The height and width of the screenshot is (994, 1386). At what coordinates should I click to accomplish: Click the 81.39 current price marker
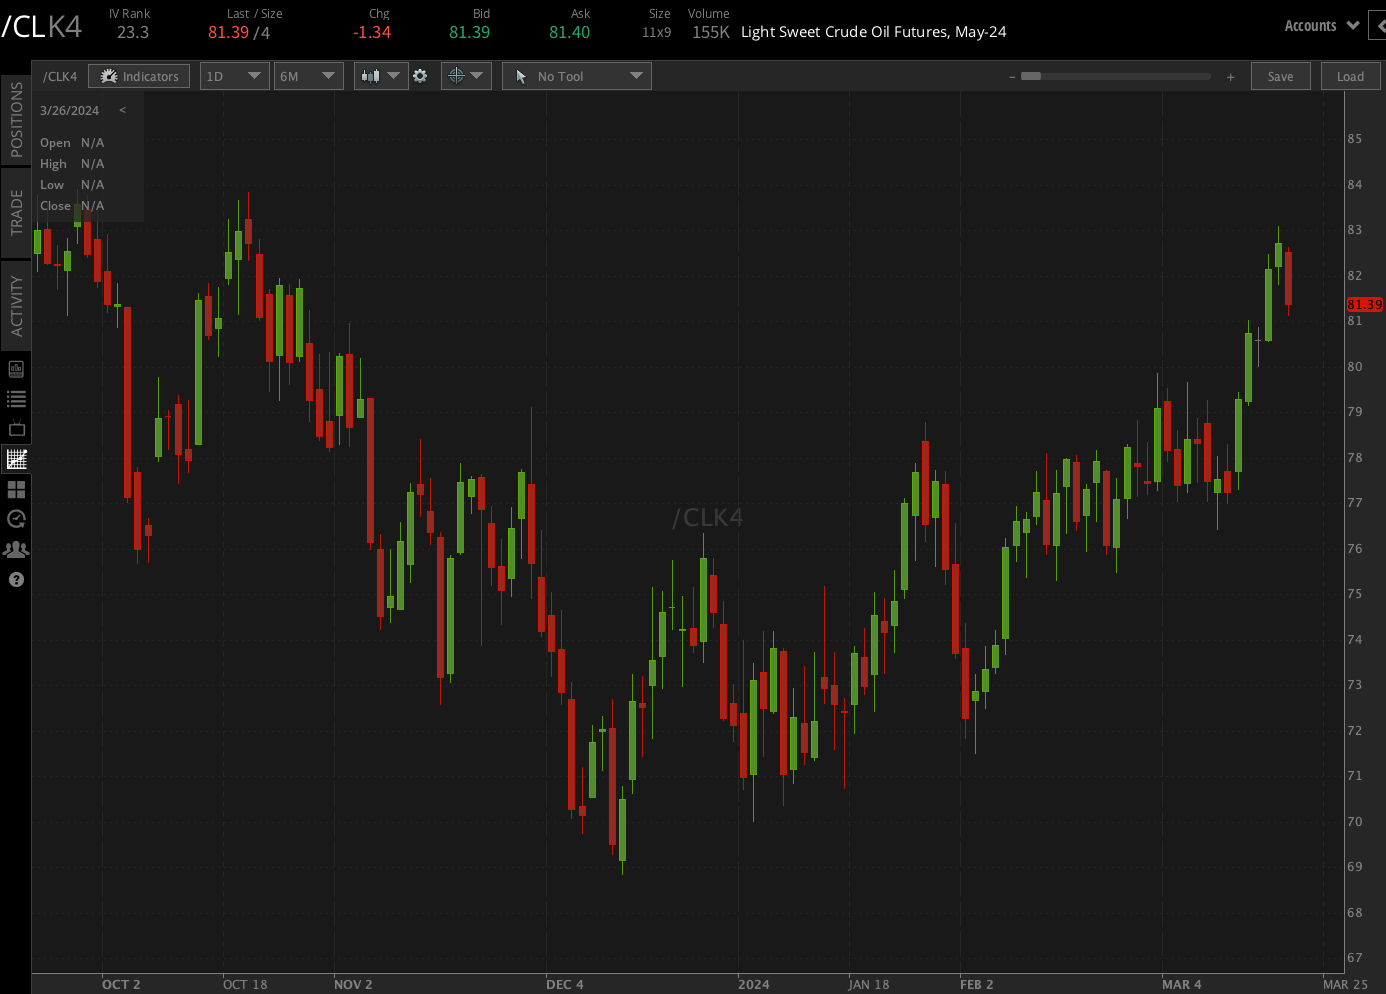point(1365,304)
